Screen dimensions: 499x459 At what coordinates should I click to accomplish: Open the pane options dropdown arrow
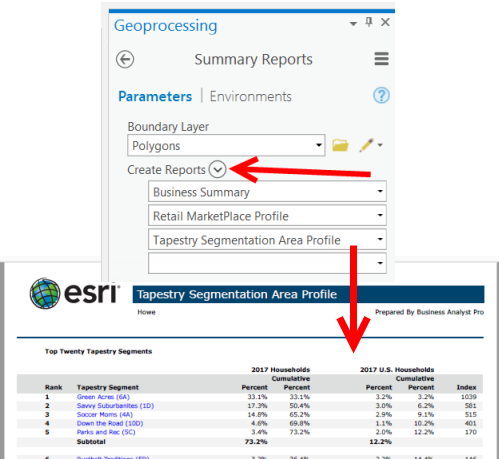(x=353, y=23)
